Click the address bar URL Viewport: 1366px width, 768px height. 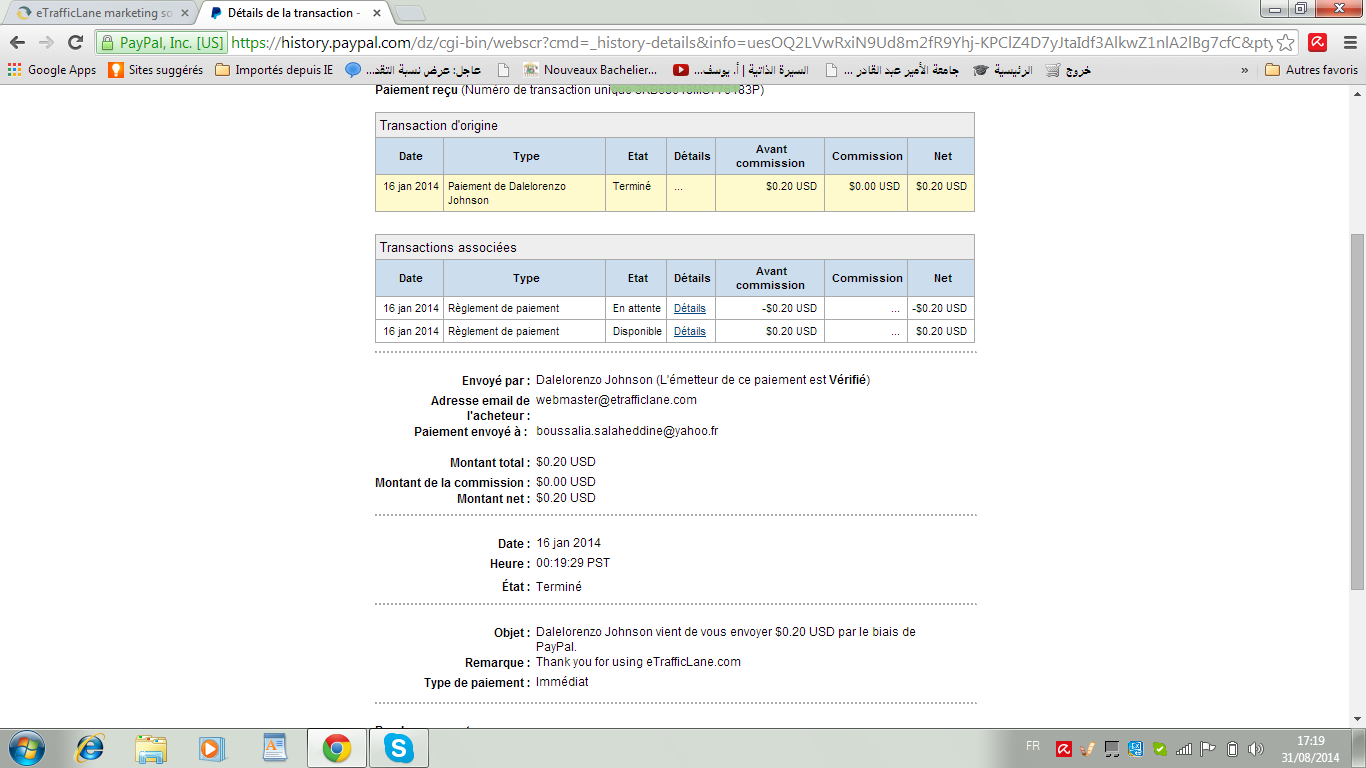coord(750,43)
